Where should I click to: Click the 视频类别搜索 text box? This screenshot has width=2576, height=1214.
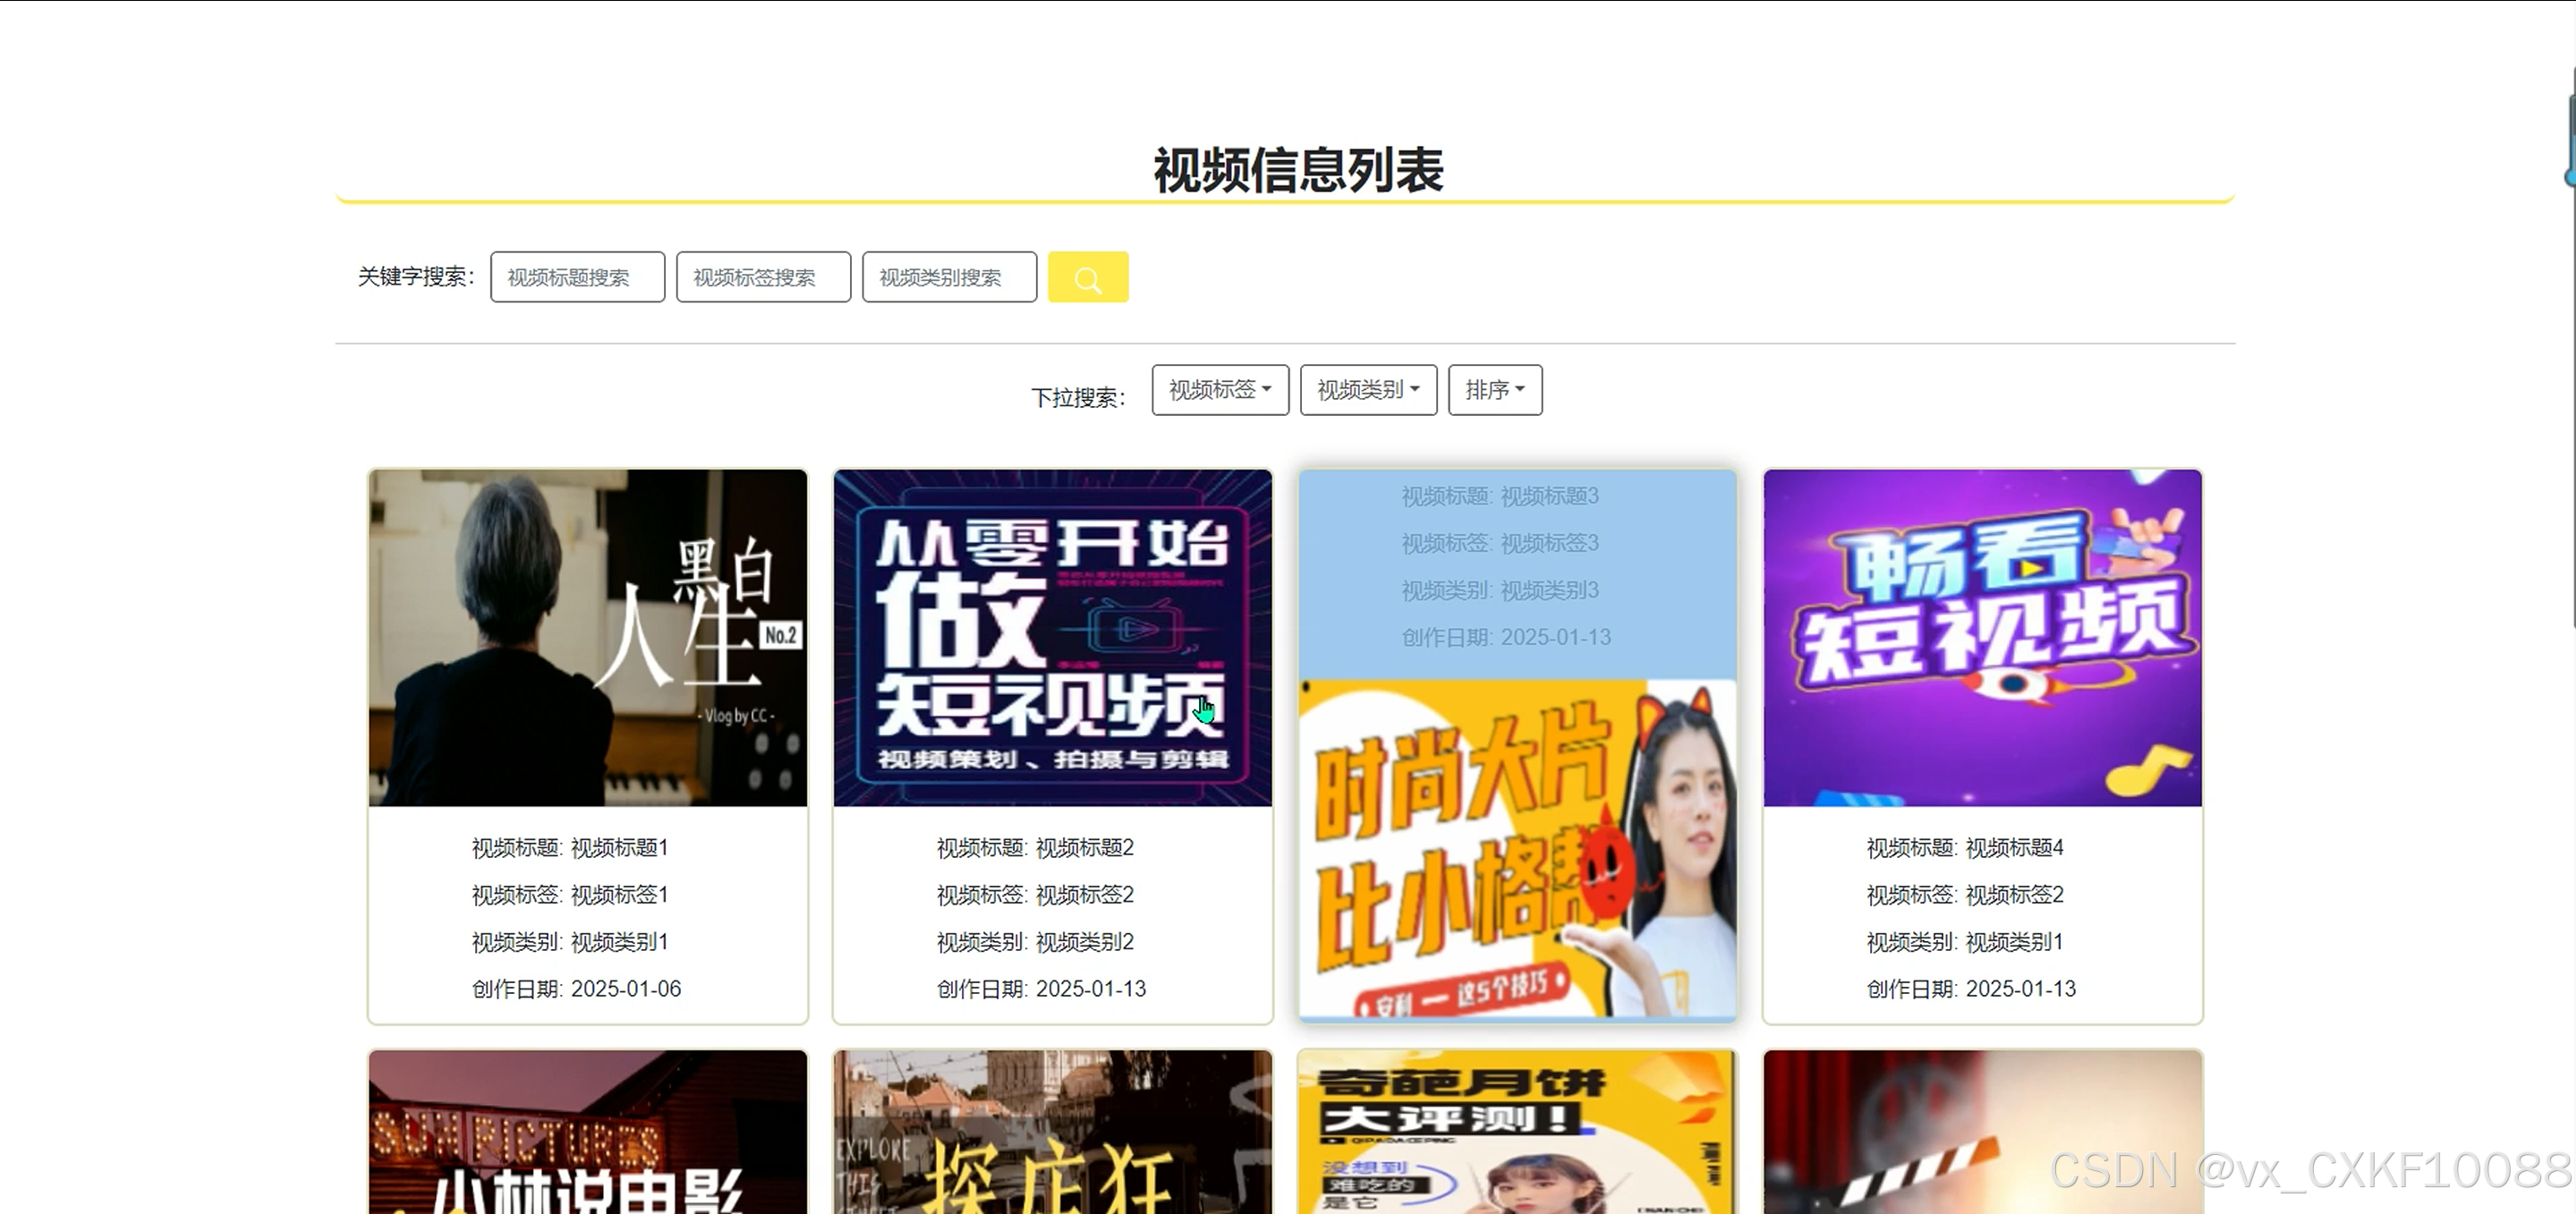point(949,277)
